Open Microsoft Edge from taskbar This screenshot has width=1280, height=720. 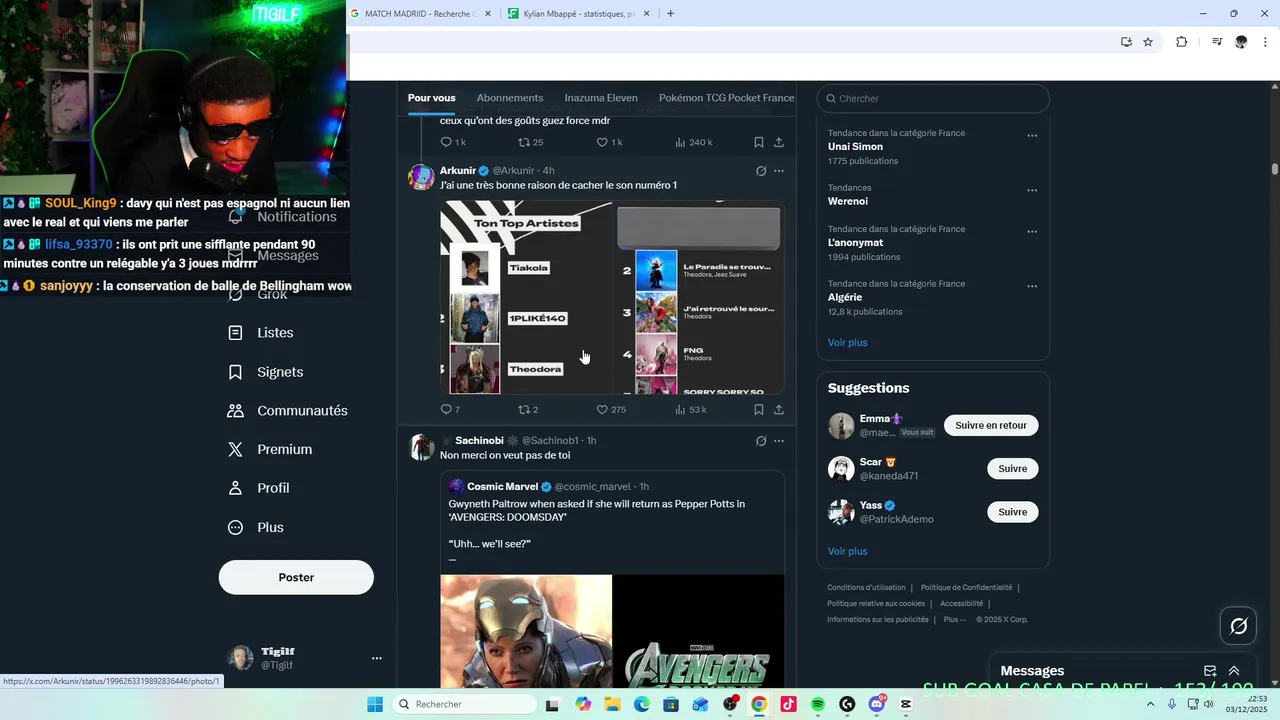click(x=642, y=704)
